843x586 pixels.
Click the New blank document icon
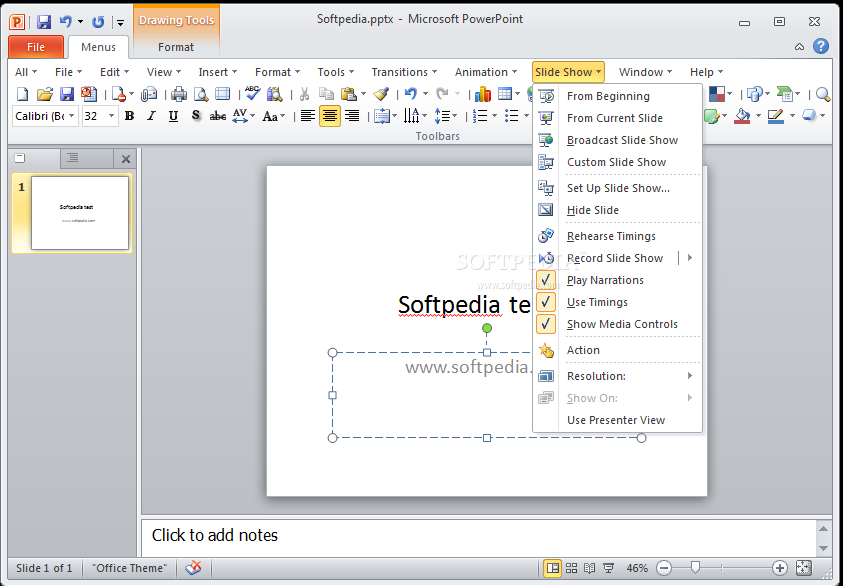click(x=22, y=95)
